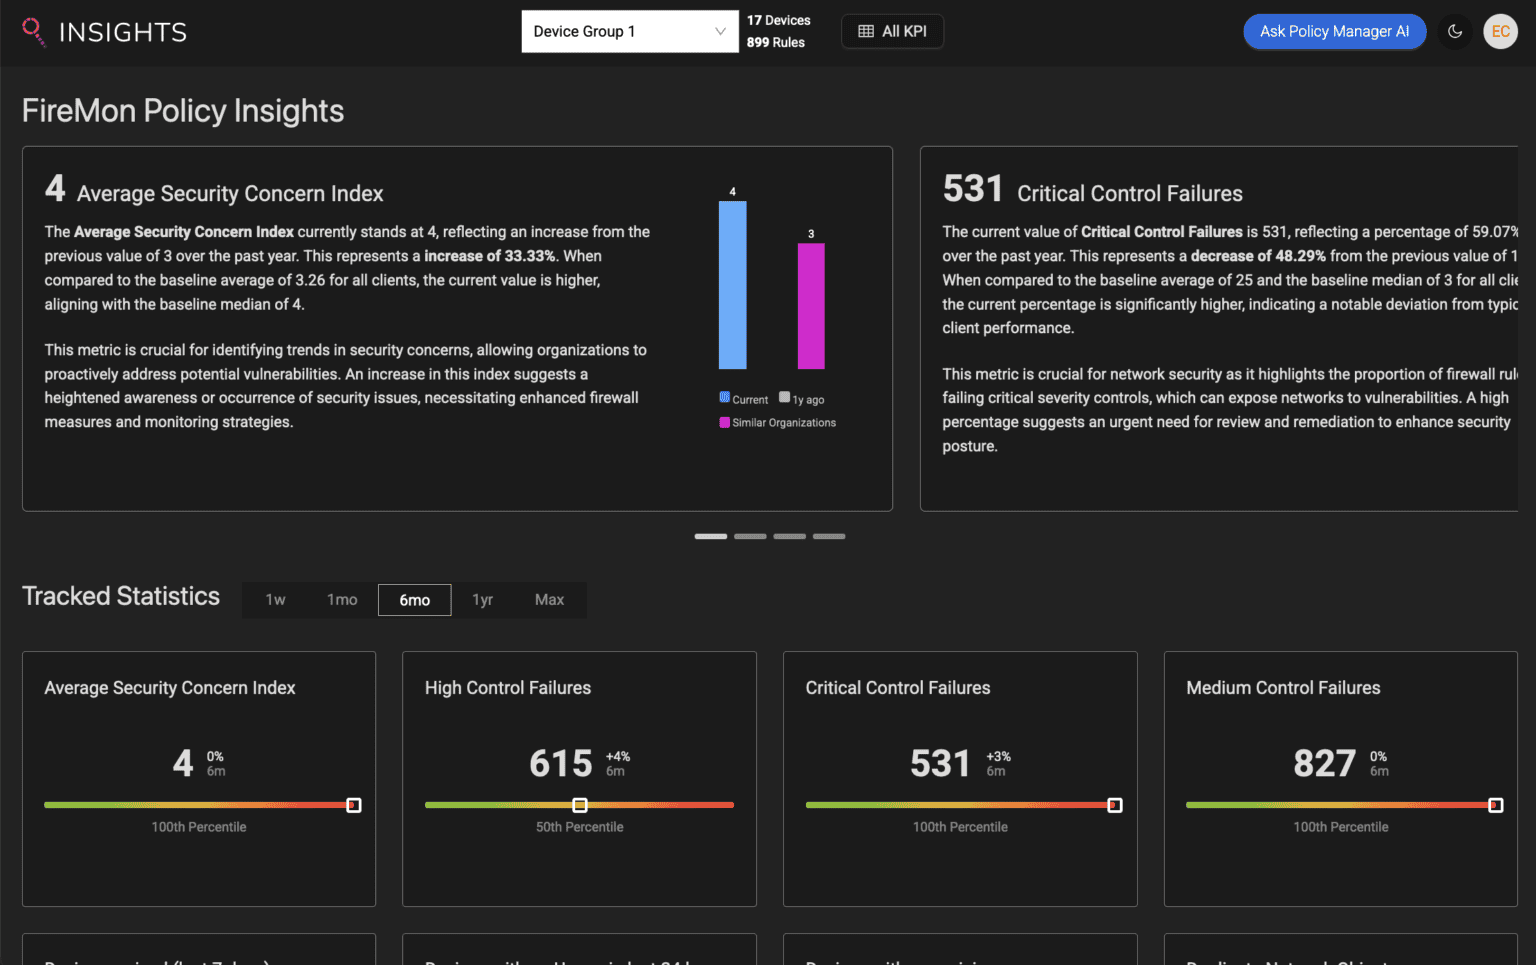1536x965 pixels.
Task: Click the 899 Rules indicator
Action: tap(775, 42)
